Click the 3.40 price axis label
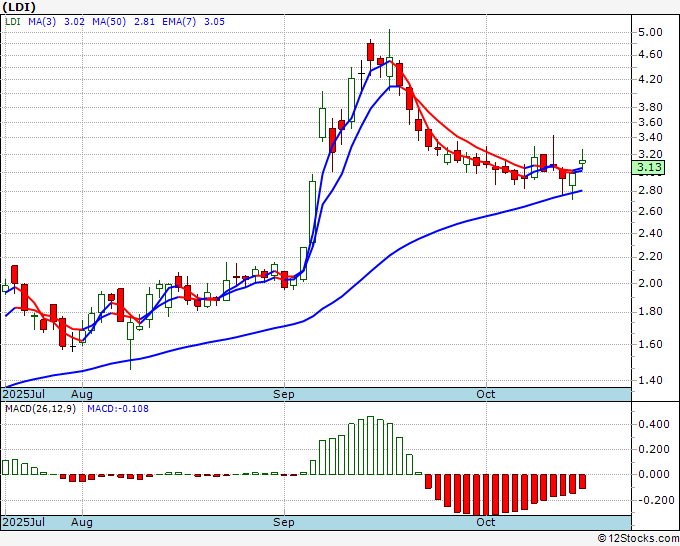Image resolution: width=680 pixels, height=546 pixels. point(650,137)
